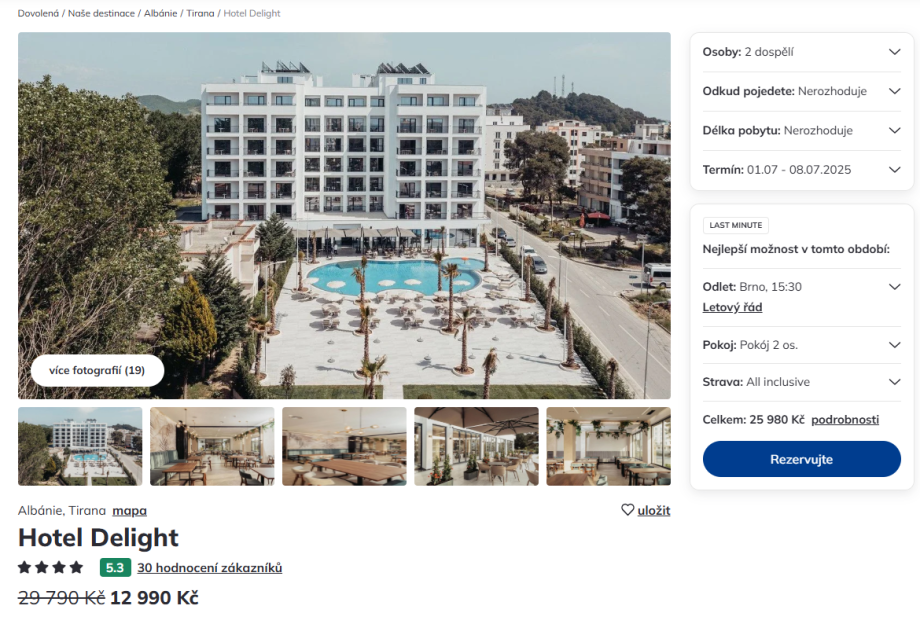Open the podrobnosti price details link
The height and width of the screenshot is (635, 920).
(845, 419)
